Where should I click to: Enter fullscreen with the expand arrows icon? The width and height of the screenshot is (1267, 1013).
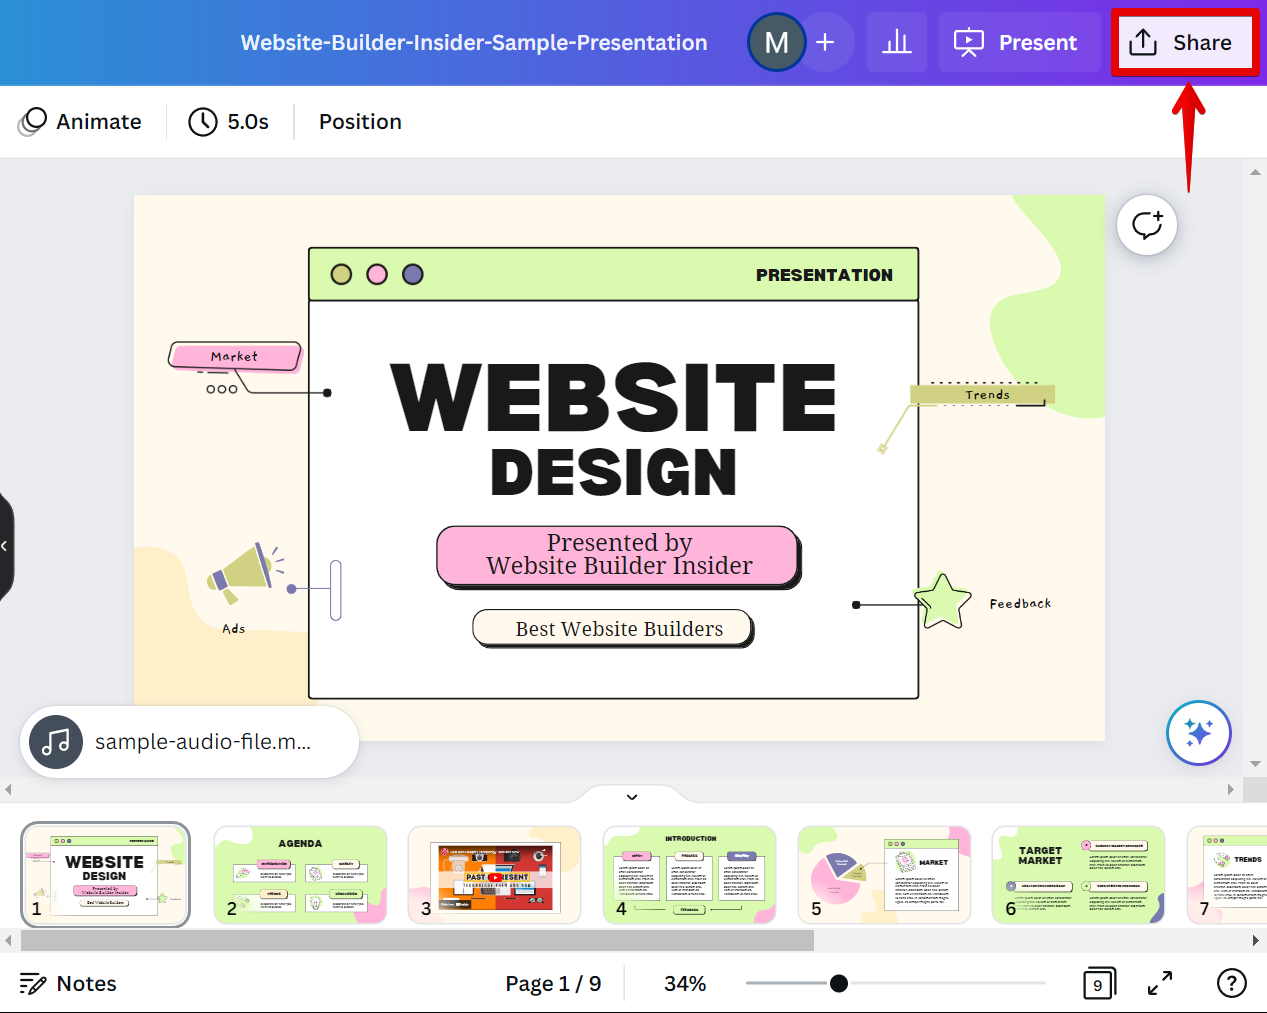[x=1159, y=983]
